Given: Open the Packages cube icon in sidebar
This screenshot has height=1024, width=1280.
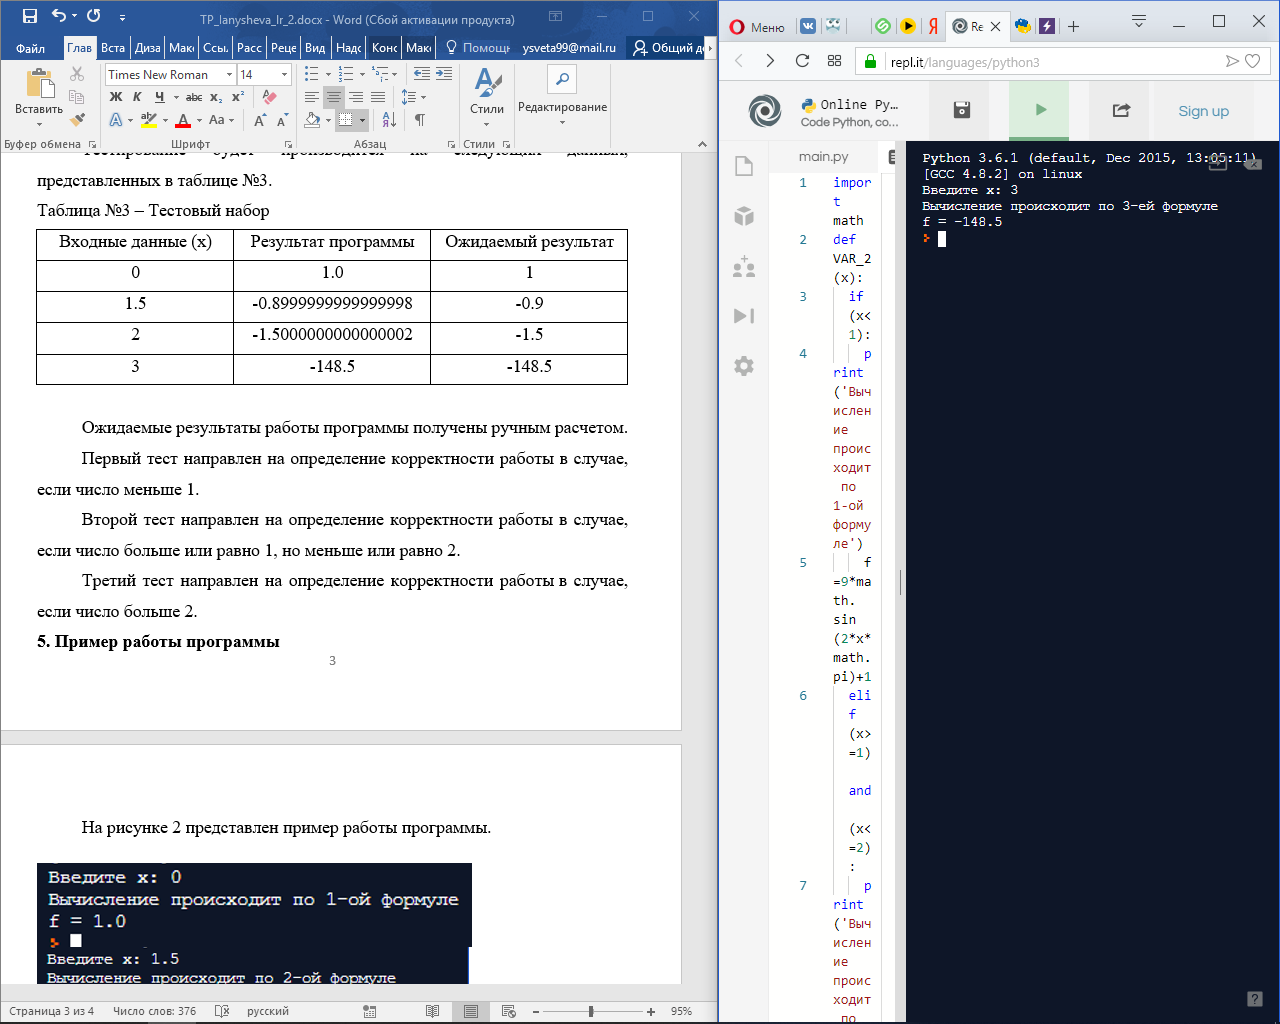Looking at the screenshot, I should tap(744, 216).
